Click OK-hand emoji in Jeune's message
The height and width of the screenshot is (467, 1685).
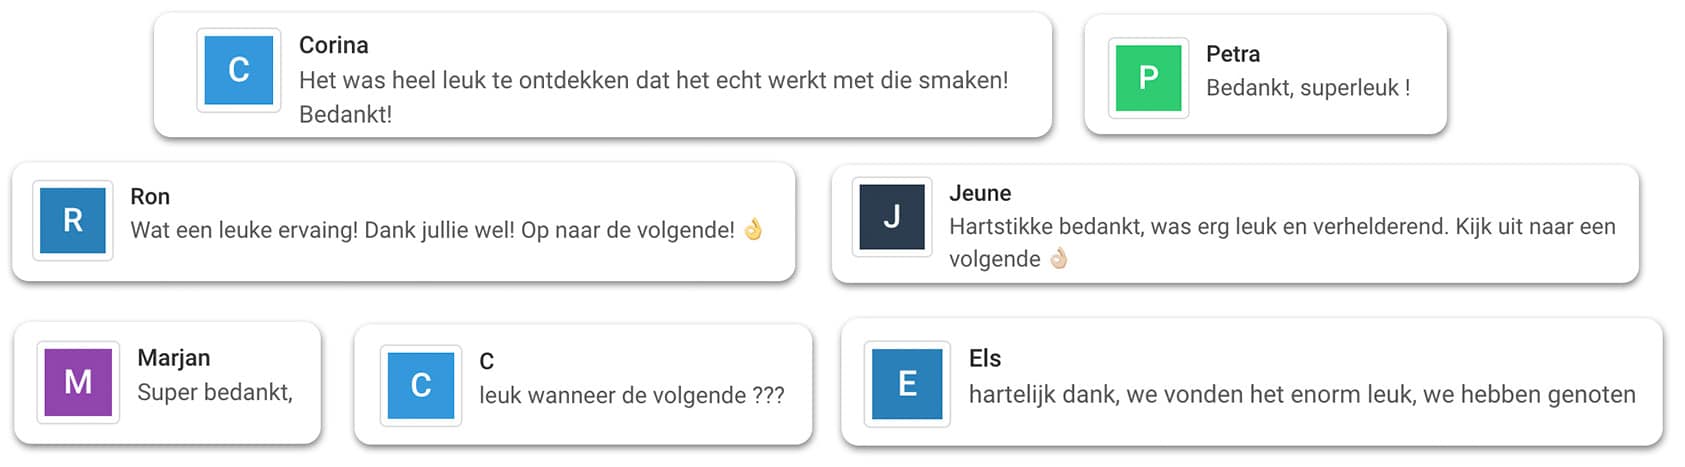[1058, 259]
